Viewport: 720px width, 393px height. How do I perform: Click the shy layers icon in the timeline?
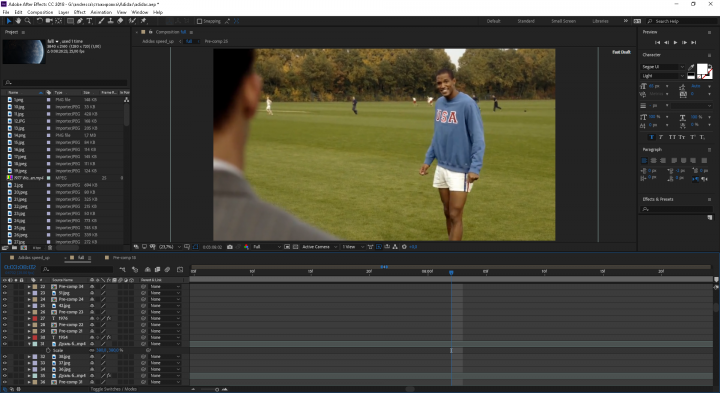tap(147, 269)
